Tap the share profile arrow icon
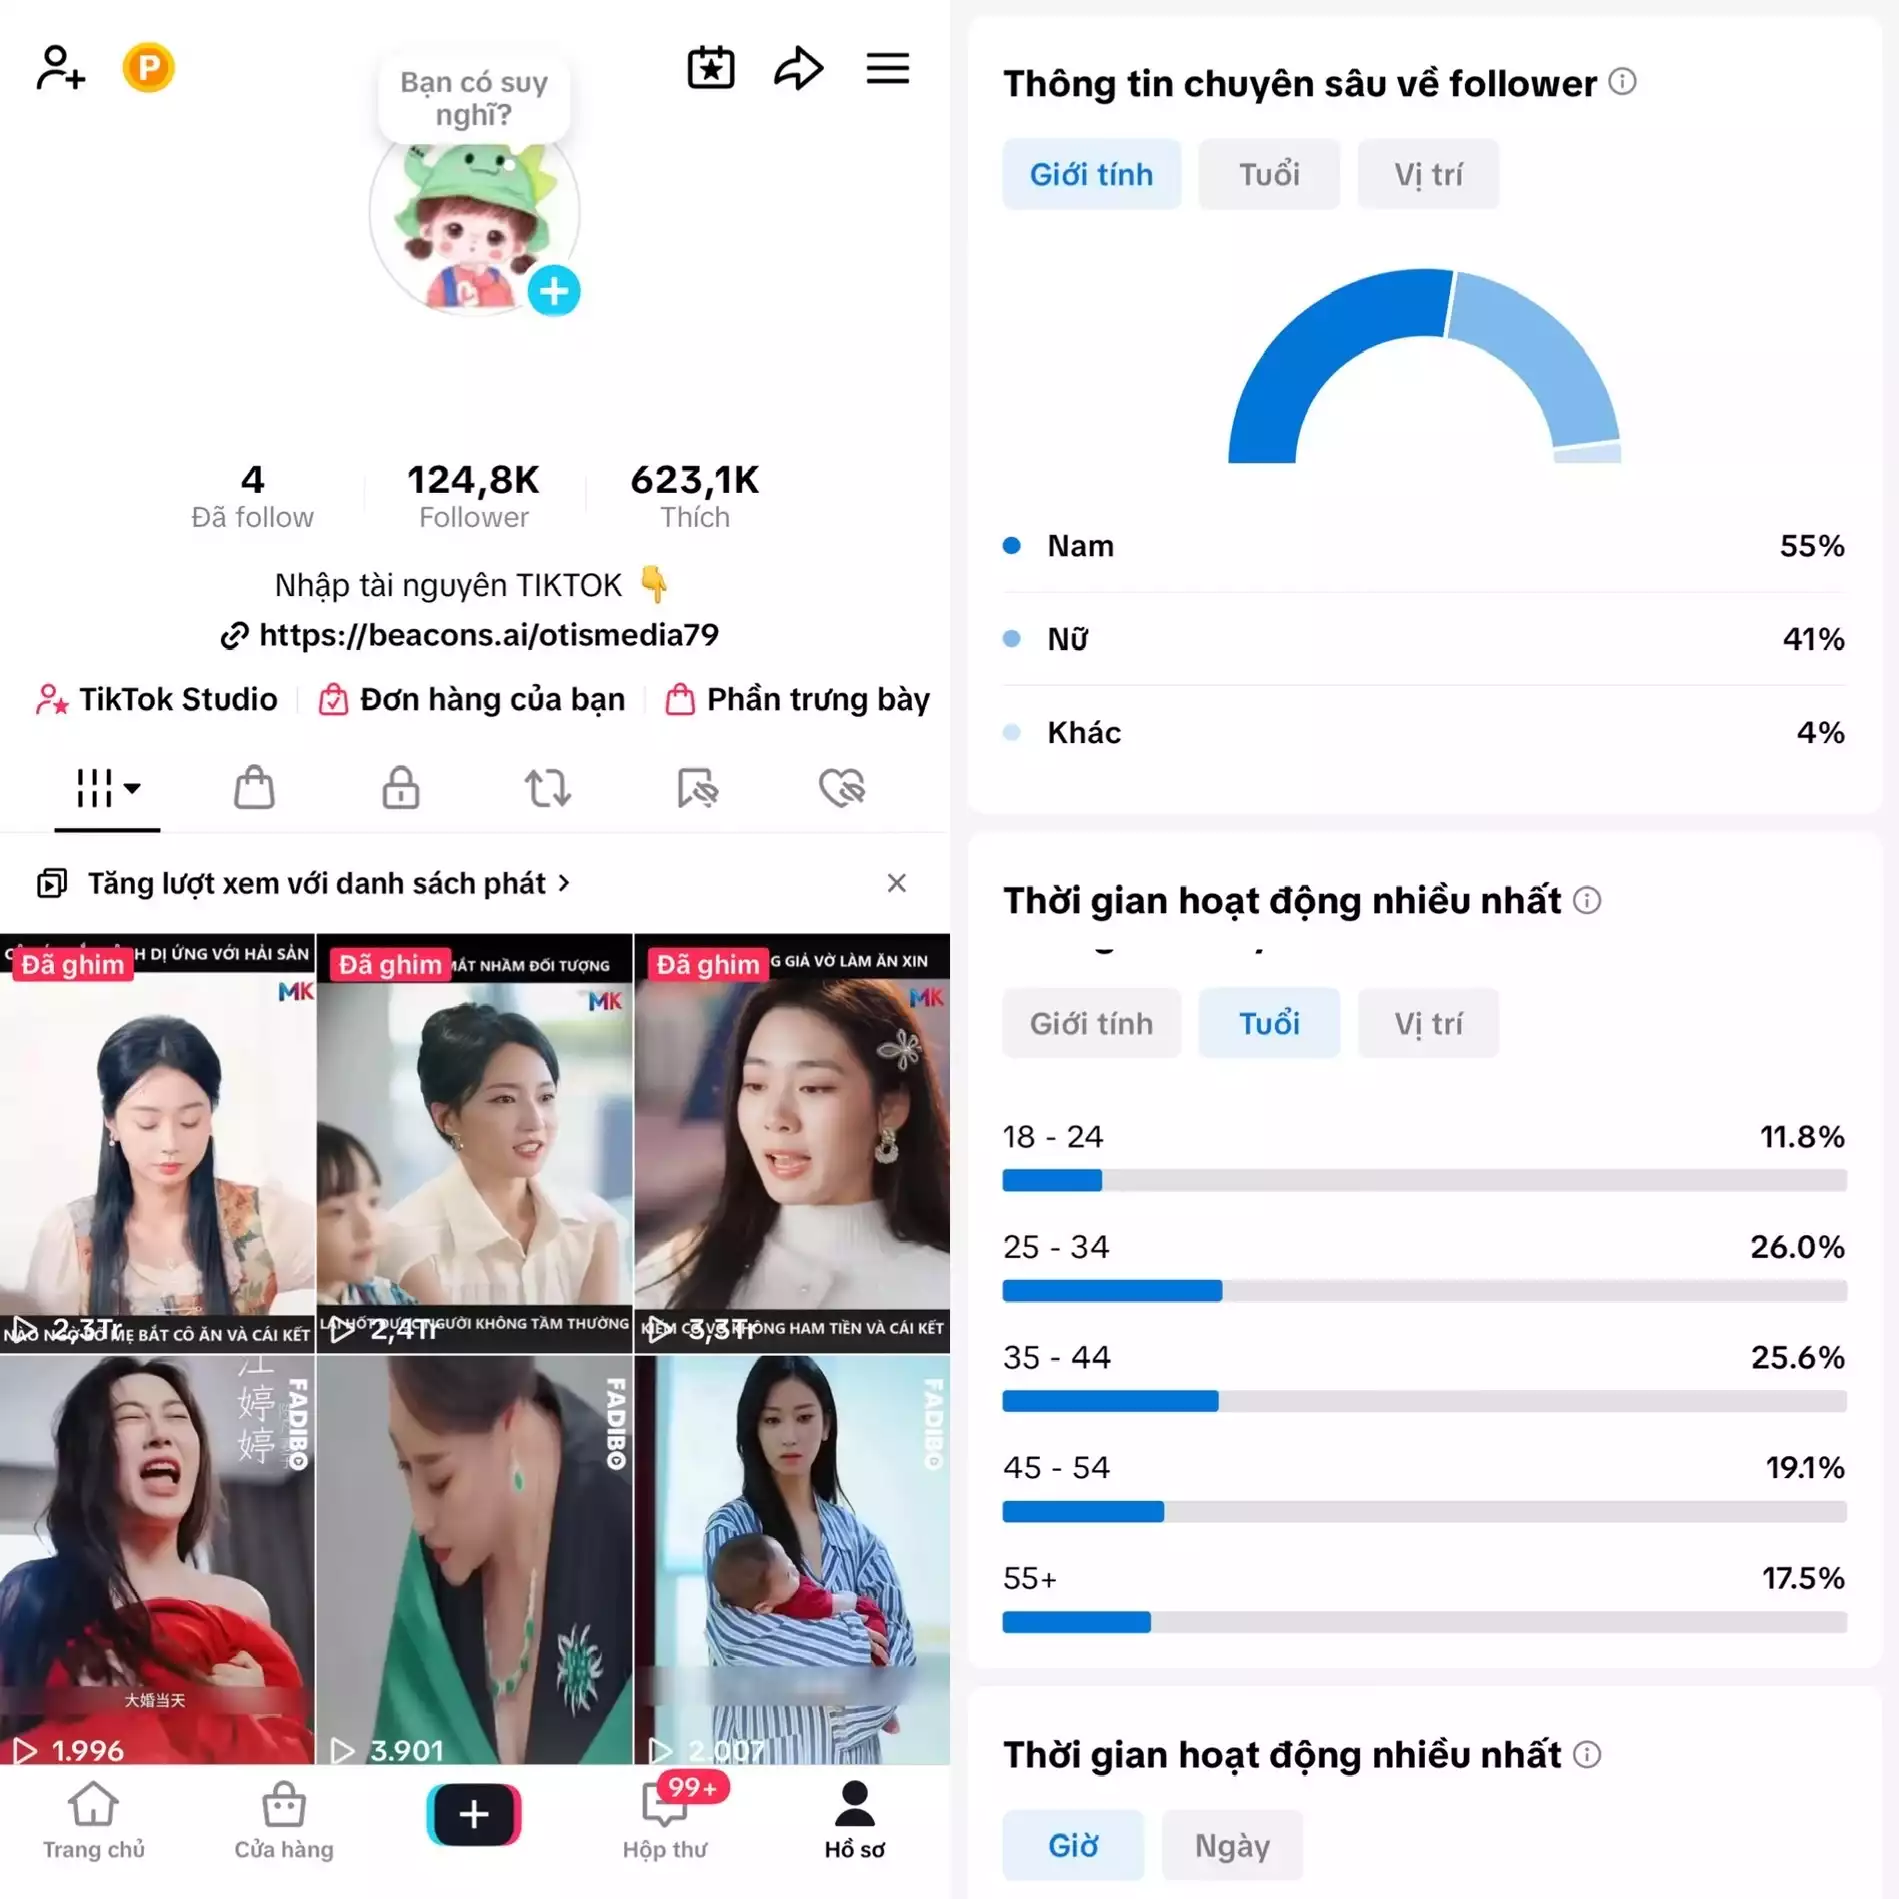1899x1899 pixels. click(x=799, y=68)
